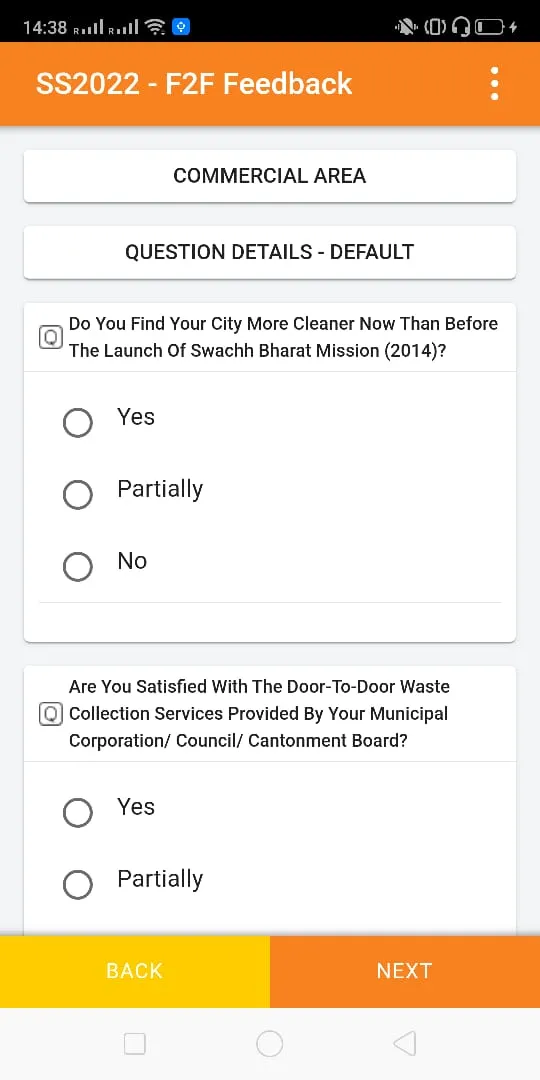Expand the QUESTION DETAILS - DEFAULT header

click(x=270, y=252)
